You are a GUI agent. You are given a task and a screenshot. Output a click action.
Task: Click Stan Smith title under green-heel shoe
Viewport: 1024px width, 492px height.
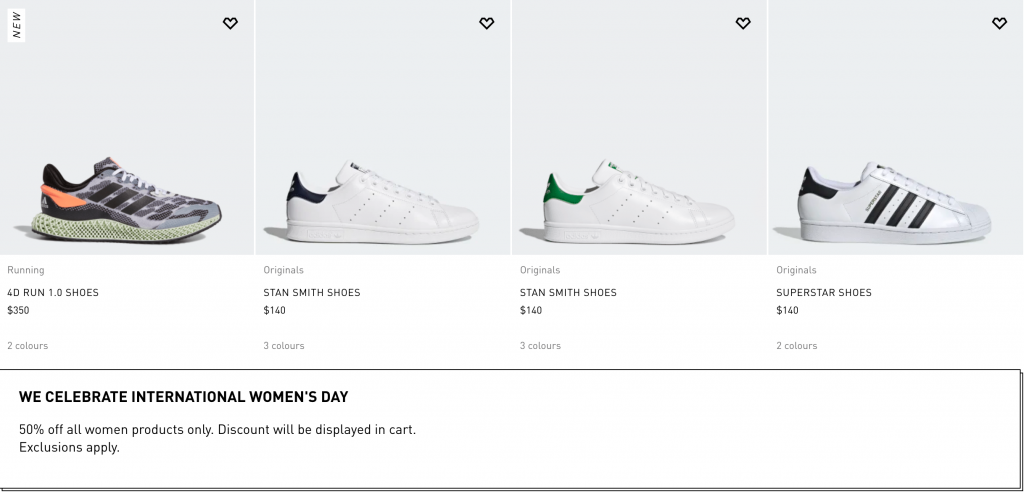point(568,293)
